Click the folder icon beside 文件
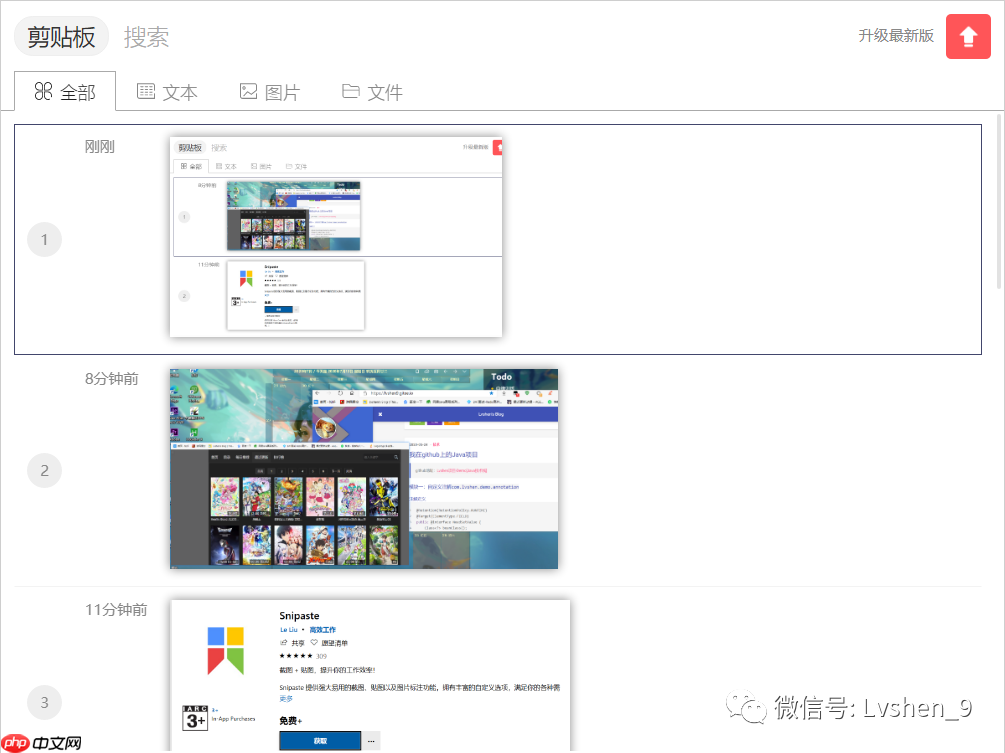 point(349,91)
